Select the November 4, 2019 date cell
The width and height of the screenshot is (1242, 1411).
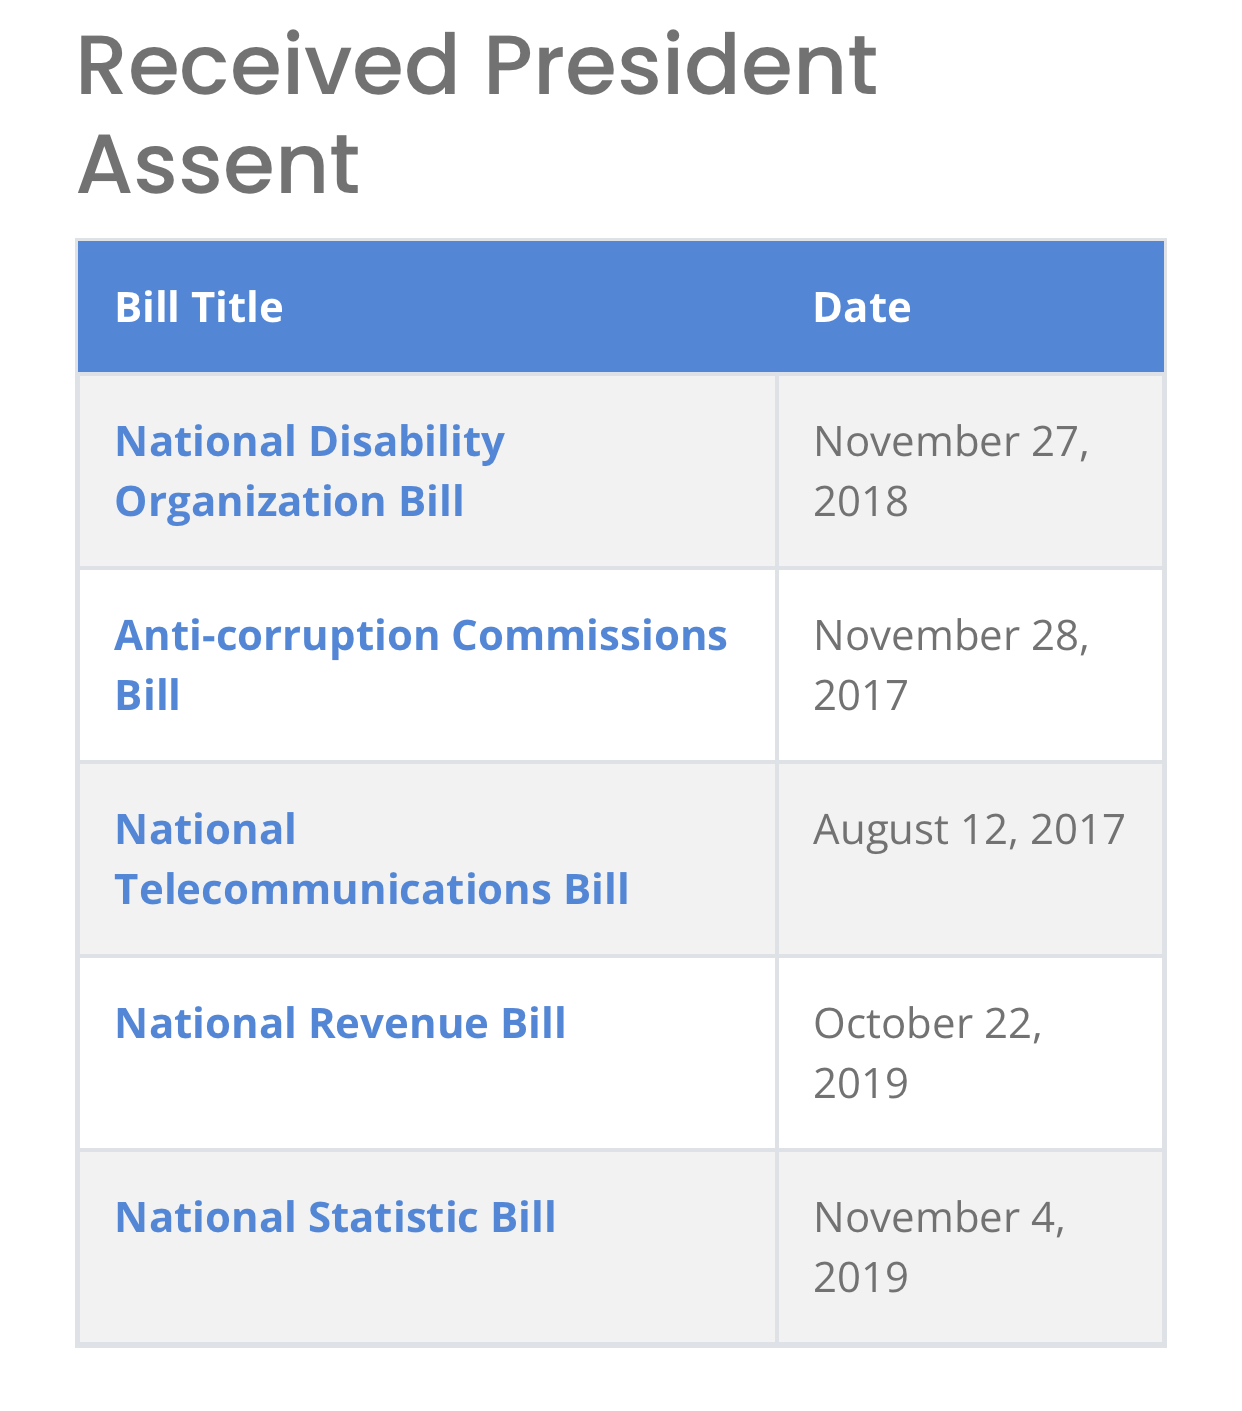point(938,1246)
